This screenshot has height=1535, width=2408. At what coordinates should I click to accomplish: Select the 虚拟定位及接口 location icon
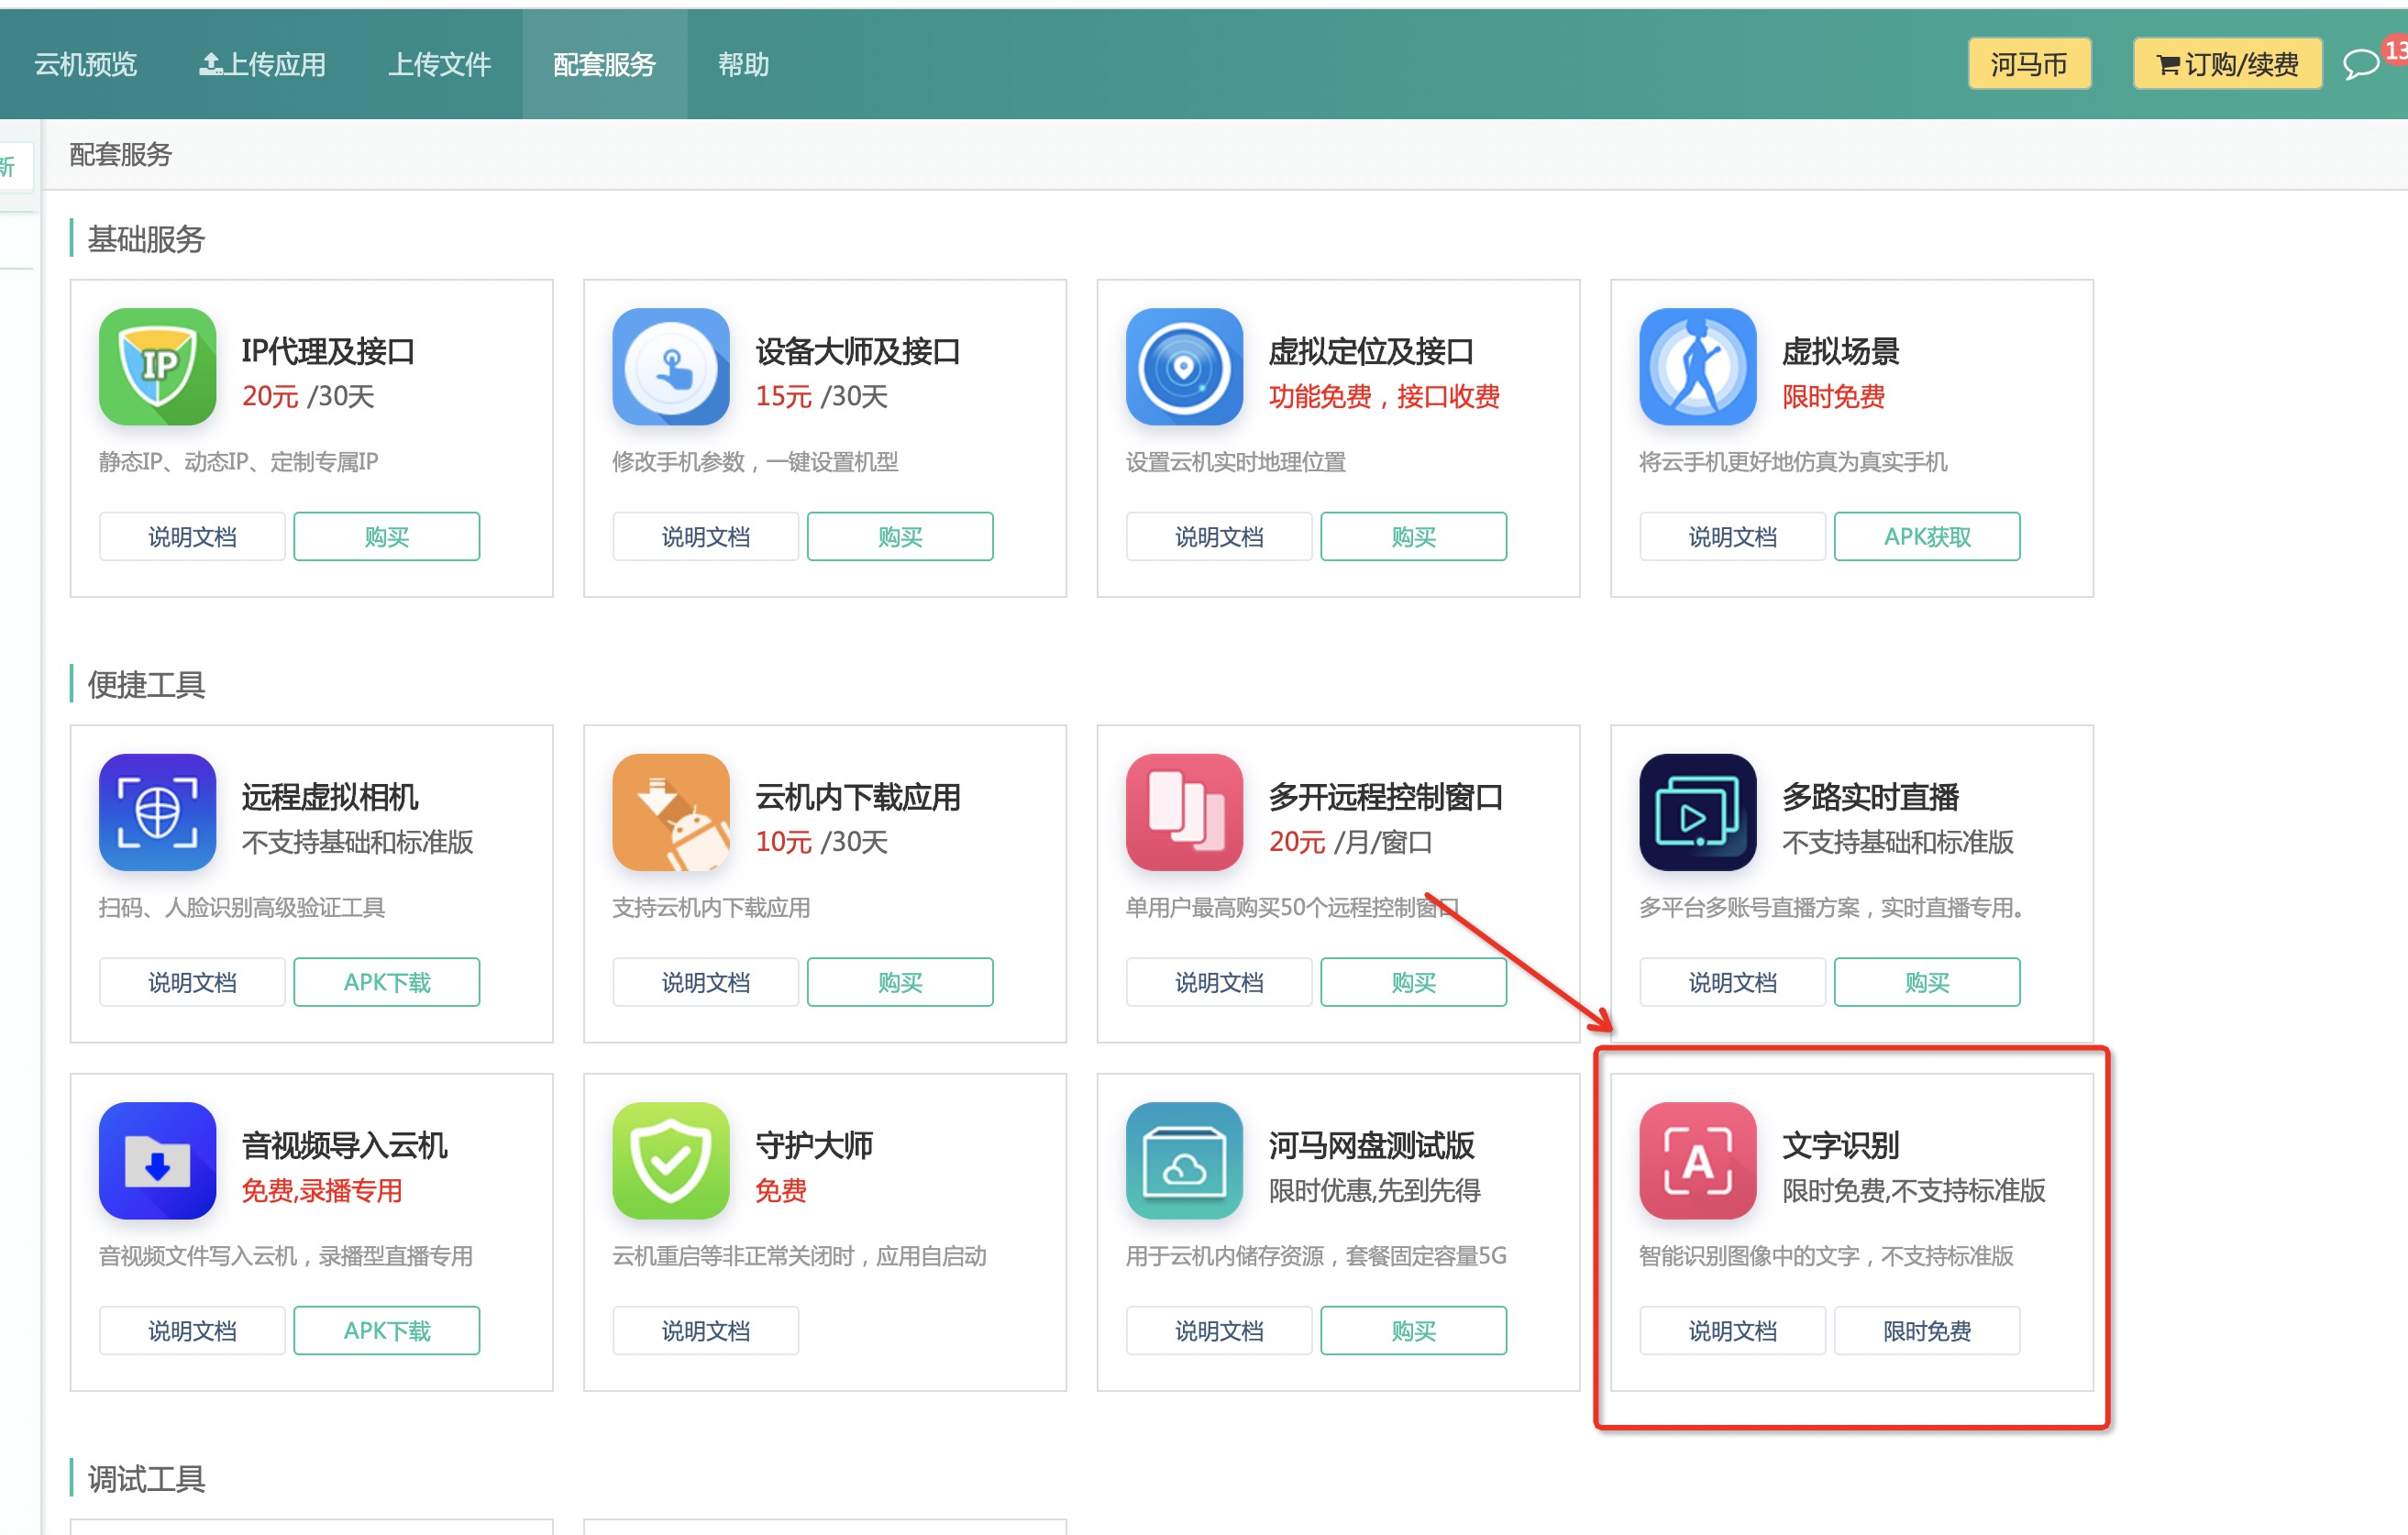[1185, 367]
